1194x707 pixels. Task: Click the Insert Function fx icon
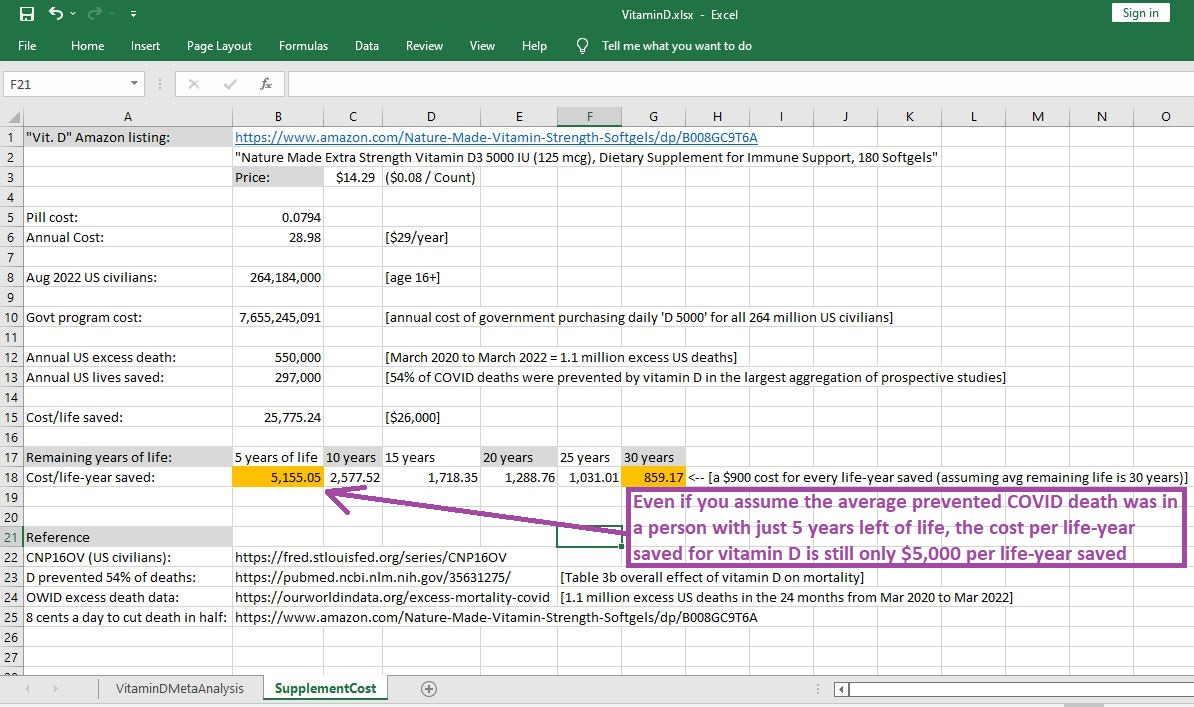tap(266, 84)
